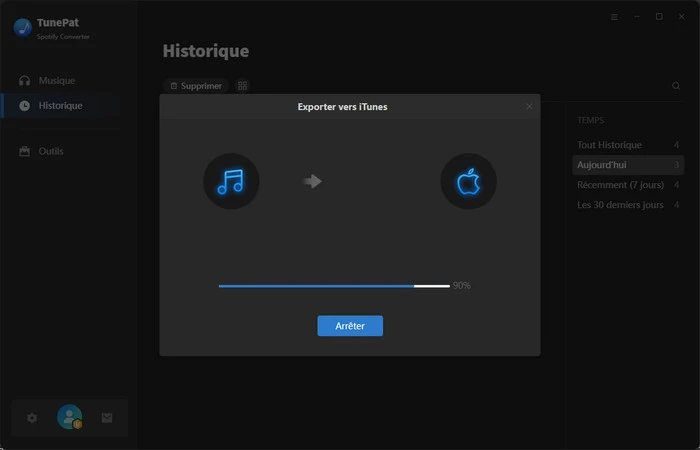The width and height of the screenshot is (700, 450).
Task: Choose Les 30 derniers jours filter
Action: [x=620, y=205]
